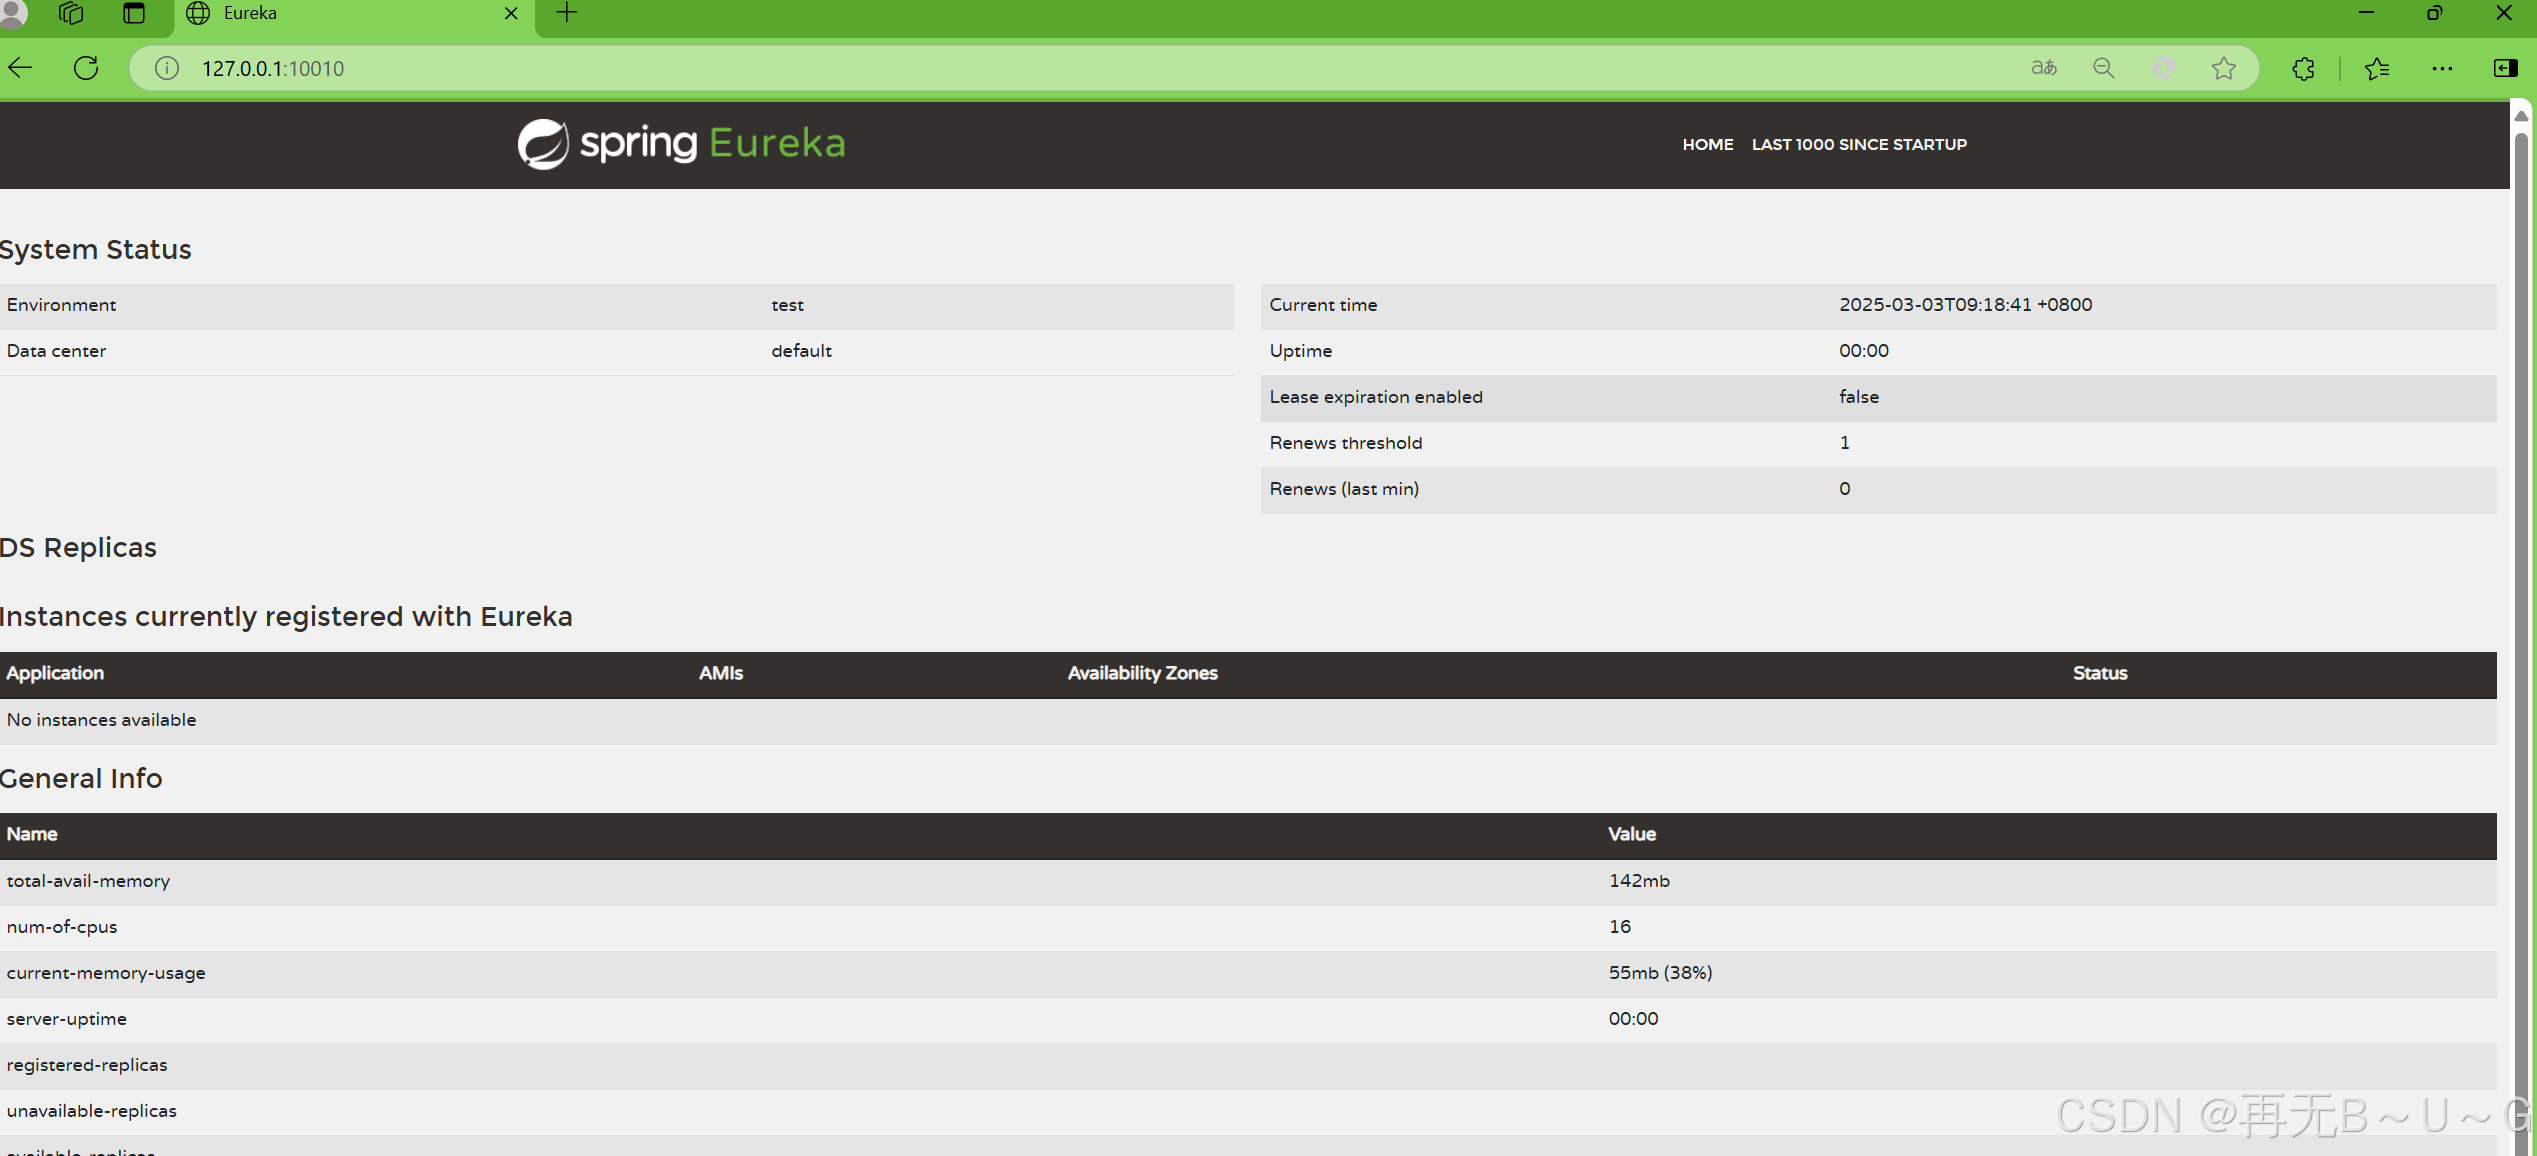
Task: Open a new browser tab
Action: (567, 13)
